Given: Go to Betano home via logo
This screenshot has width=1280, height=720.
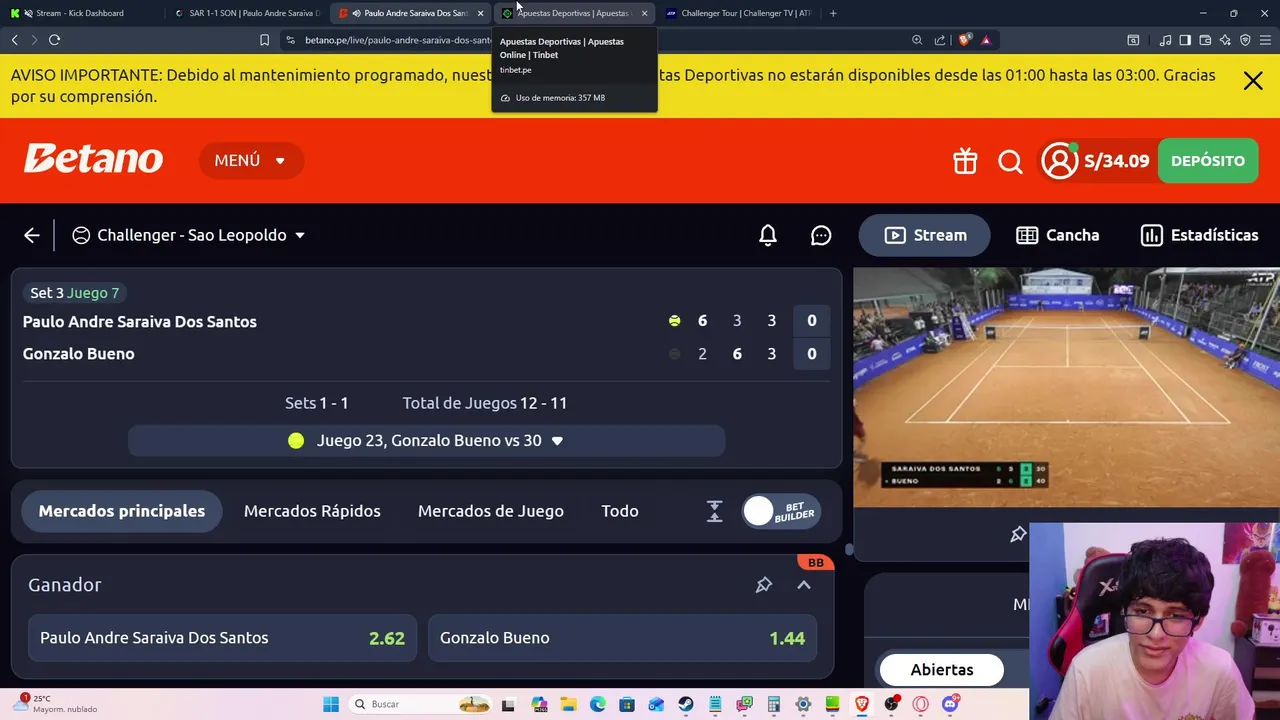Looking at the screenshot, I should point(93,159).
